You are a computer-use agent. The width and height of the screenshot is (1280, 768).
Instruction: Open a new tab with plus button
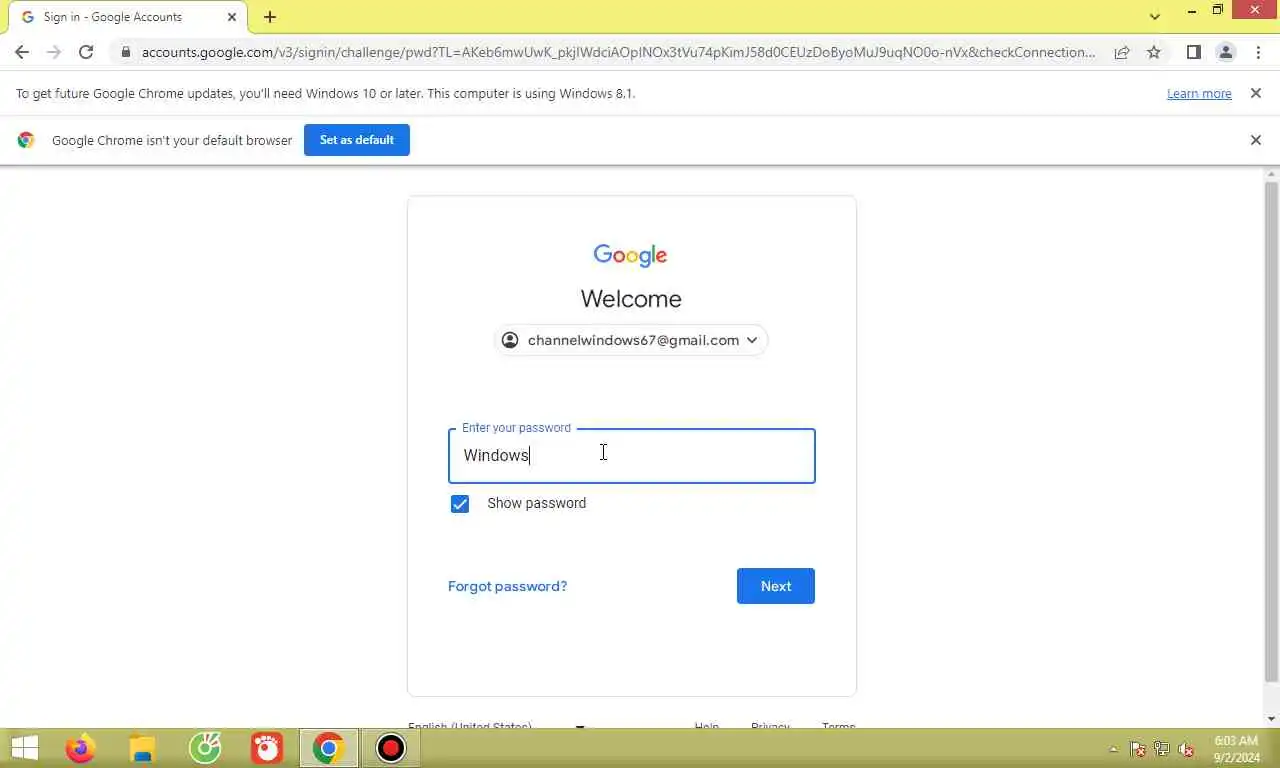[270, 17]
